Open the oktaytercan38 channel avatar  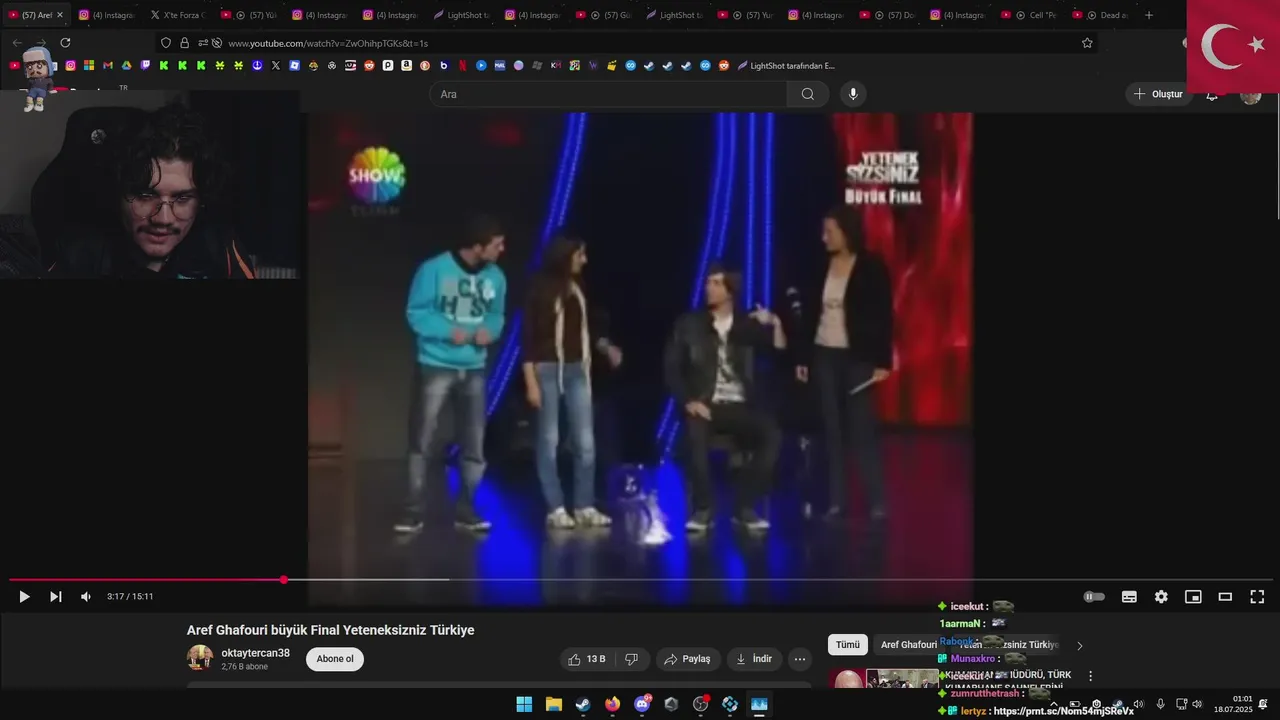tap(200, 658)
